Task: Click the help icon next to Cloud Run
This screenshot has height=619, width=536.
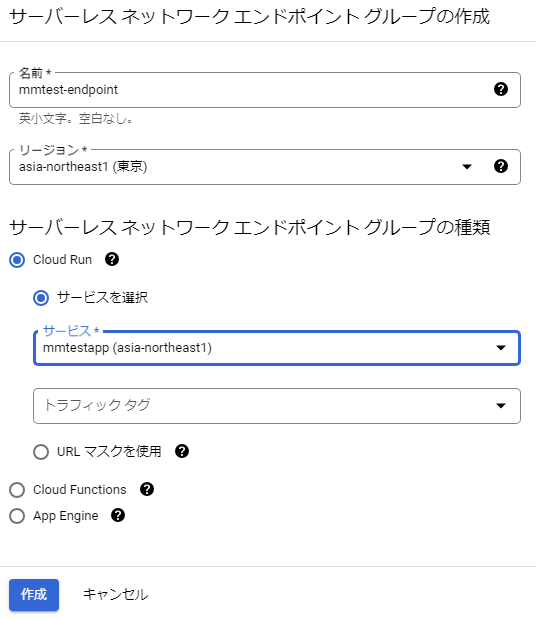Action: pos(112,259)
